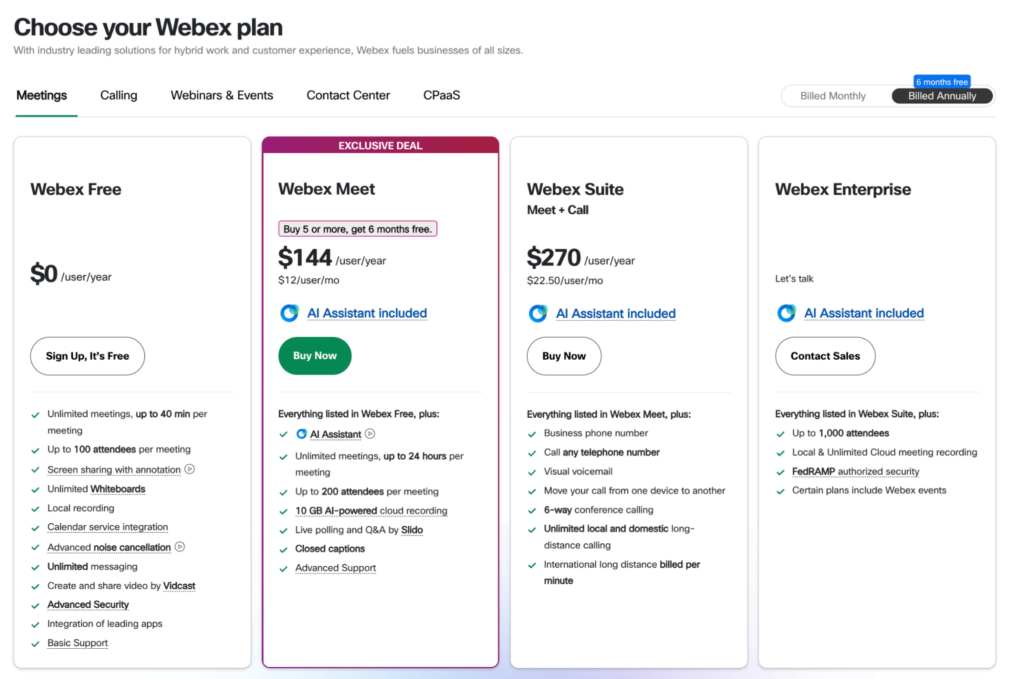The width and height of the screenshot is (1024, 679).
Task: Click Buy Now under Webex Suite
Action: coord(564,356)
